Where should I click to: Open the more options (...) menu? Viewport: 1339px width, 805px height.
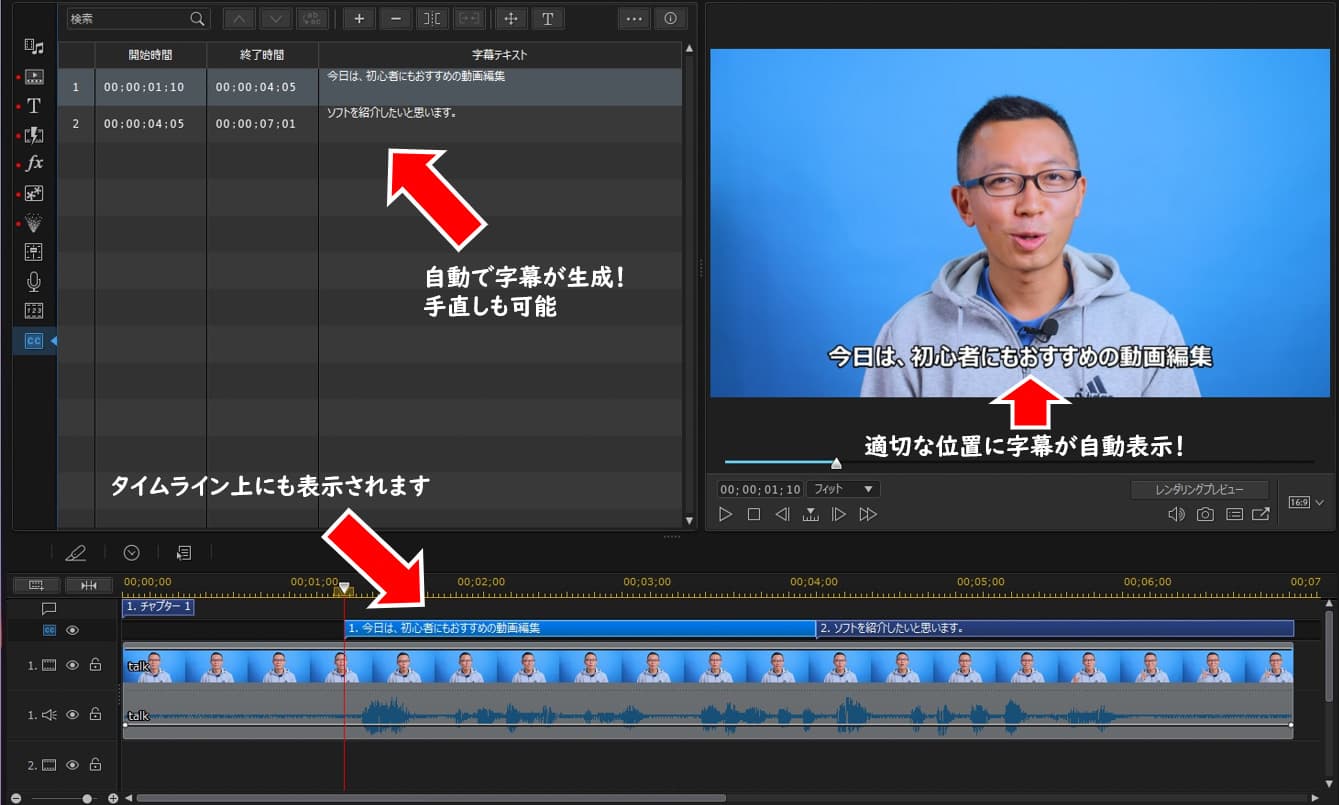(x=633, y=18)
